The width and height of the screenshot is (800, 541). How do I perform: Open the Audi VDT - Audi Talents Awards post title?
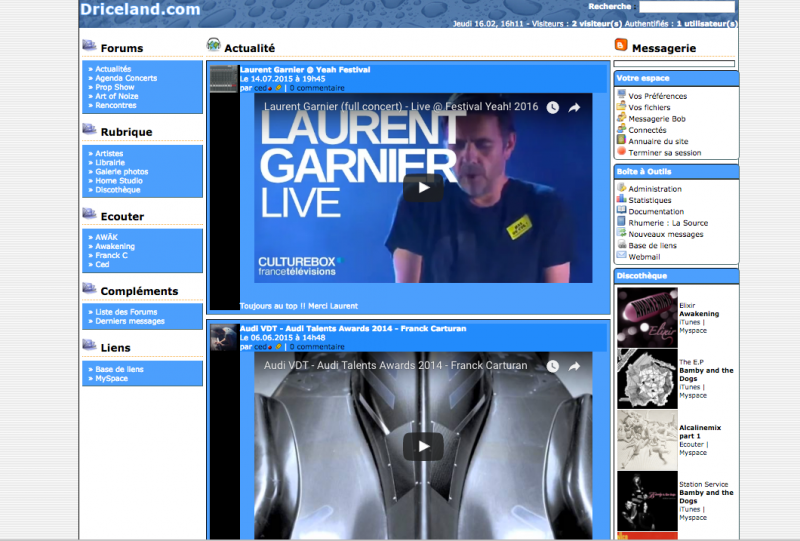tap(353, 329)
